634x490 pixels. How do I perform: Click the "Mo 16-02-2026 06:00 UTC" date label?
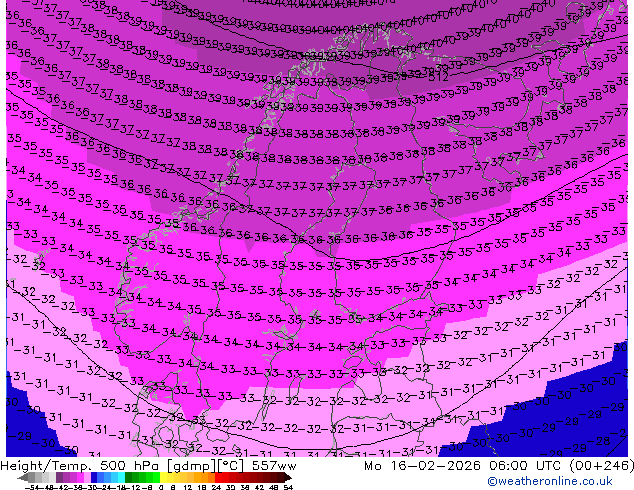click(464, 466)
